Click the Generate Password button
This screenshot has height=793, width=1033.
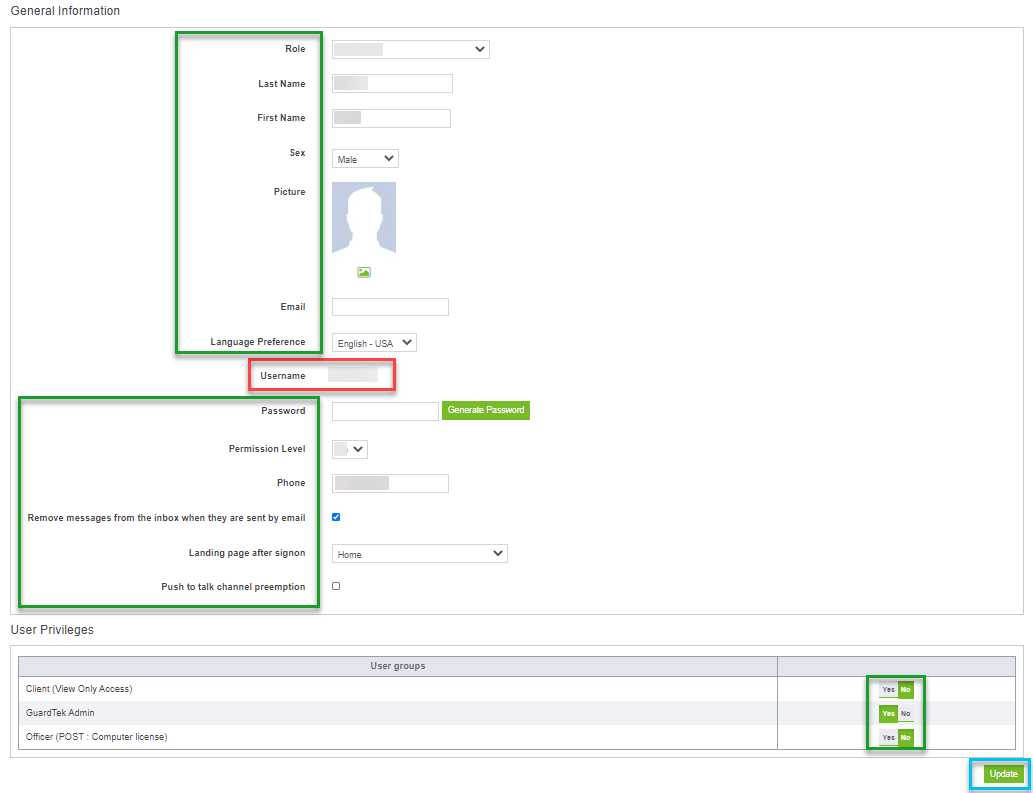click(x=486, y=410)
